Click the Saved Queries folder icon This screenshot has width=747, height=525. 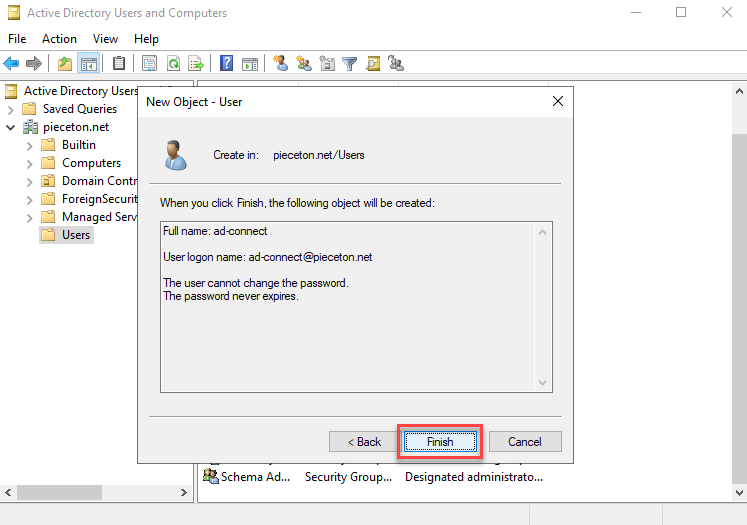tap(29, 109)
